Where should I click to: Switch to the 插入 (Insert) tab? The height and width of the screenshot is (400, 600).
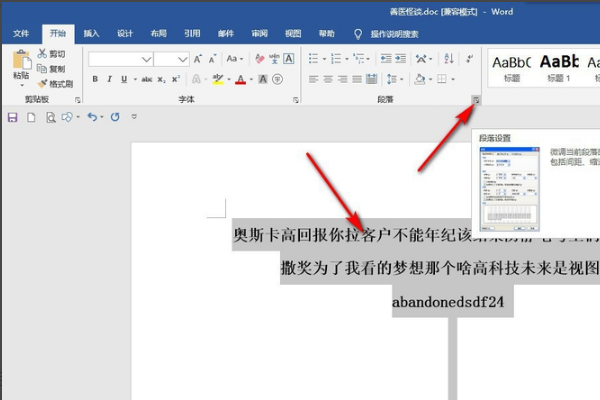point(91,33)
